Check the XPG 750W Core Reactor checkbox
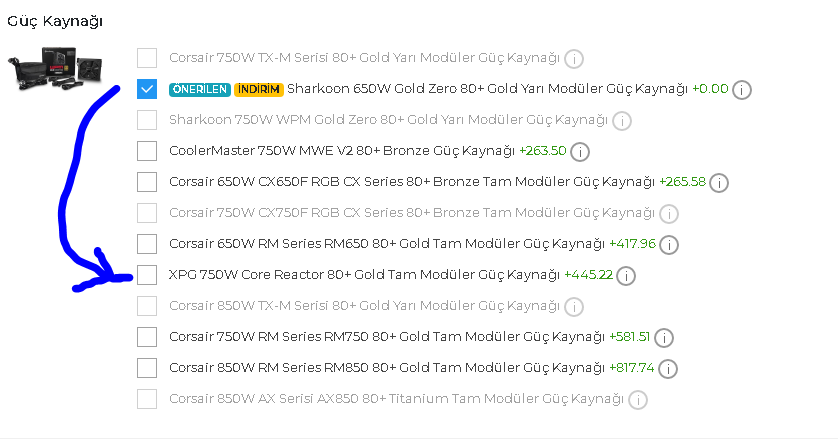Screen dimensions: 838x445 (147, 275)
